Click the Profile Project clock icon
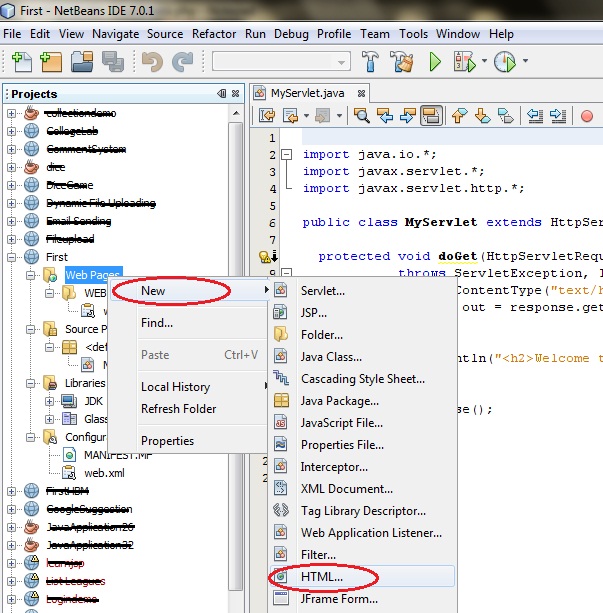 point(505,62)
